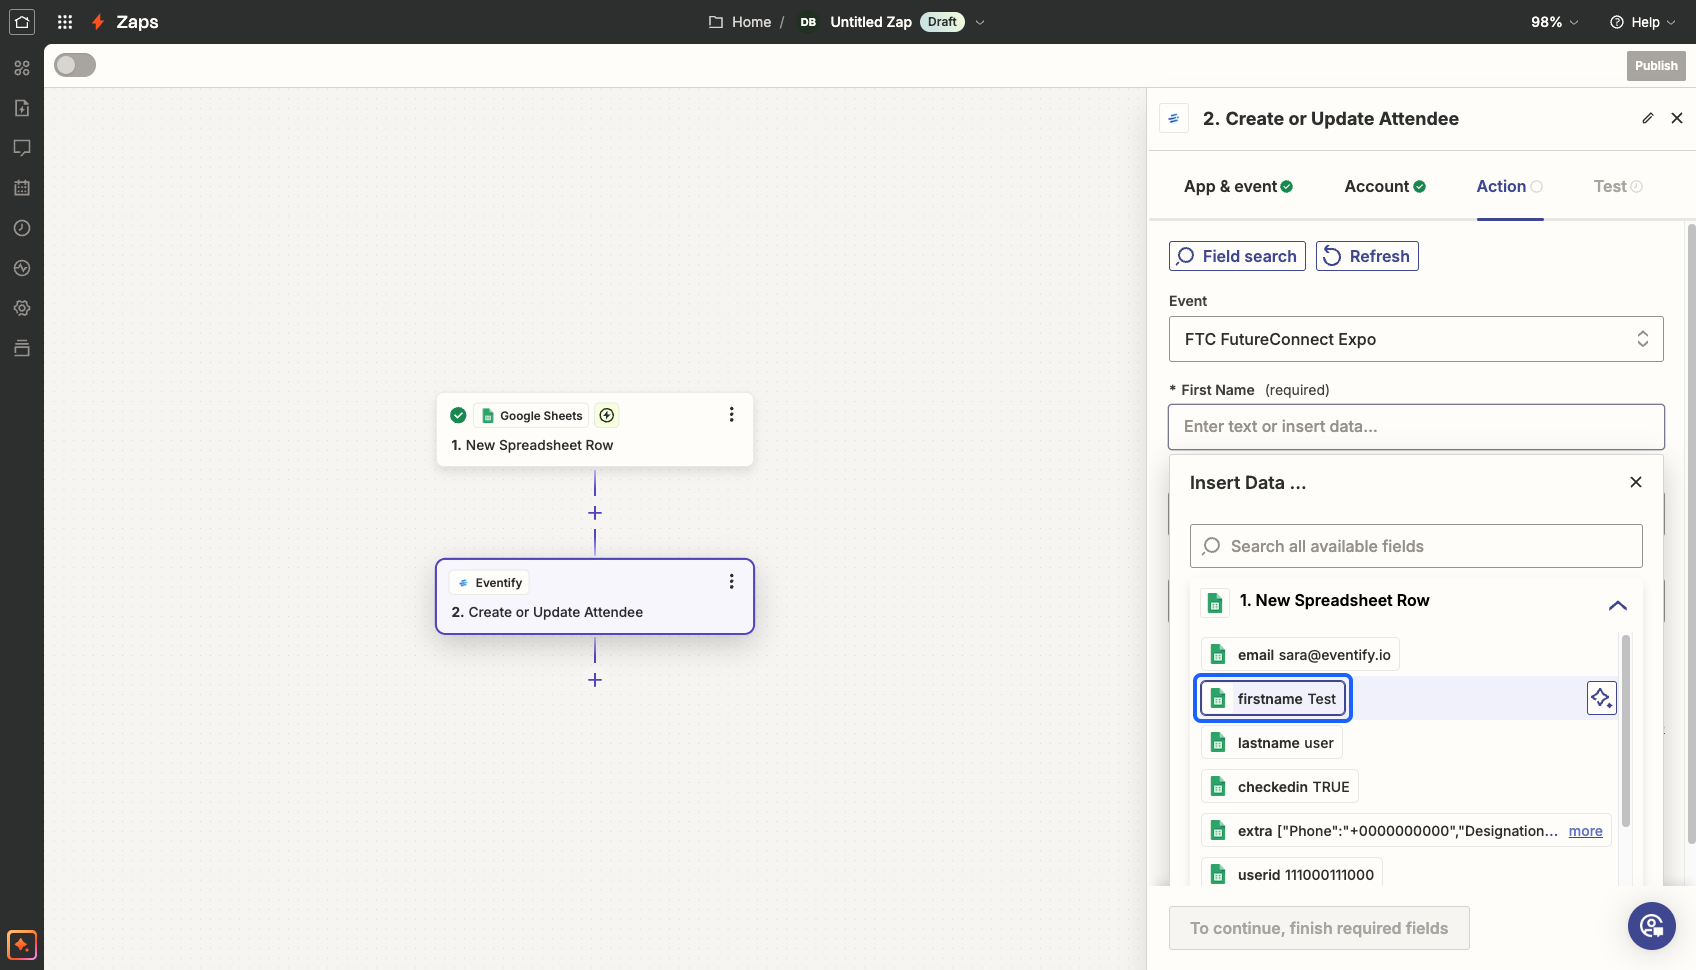Open the Event FTC FutureConnect Expo dropdown

[1416, 339]
